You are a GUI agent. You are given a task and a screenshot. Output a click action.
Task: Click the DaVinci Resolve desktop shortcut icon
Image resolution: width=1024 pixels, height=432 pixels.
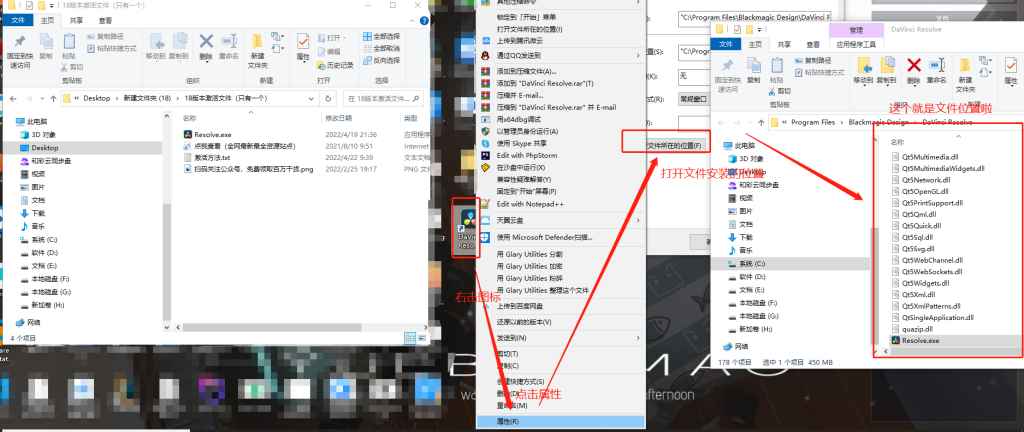tap(468, 227)
